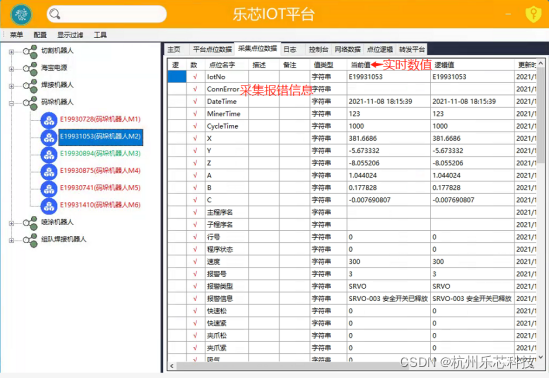This screenshot has width=550, height=378.
Task: Click the current value cell 381.6686 for X
Action: click(388, 139)
